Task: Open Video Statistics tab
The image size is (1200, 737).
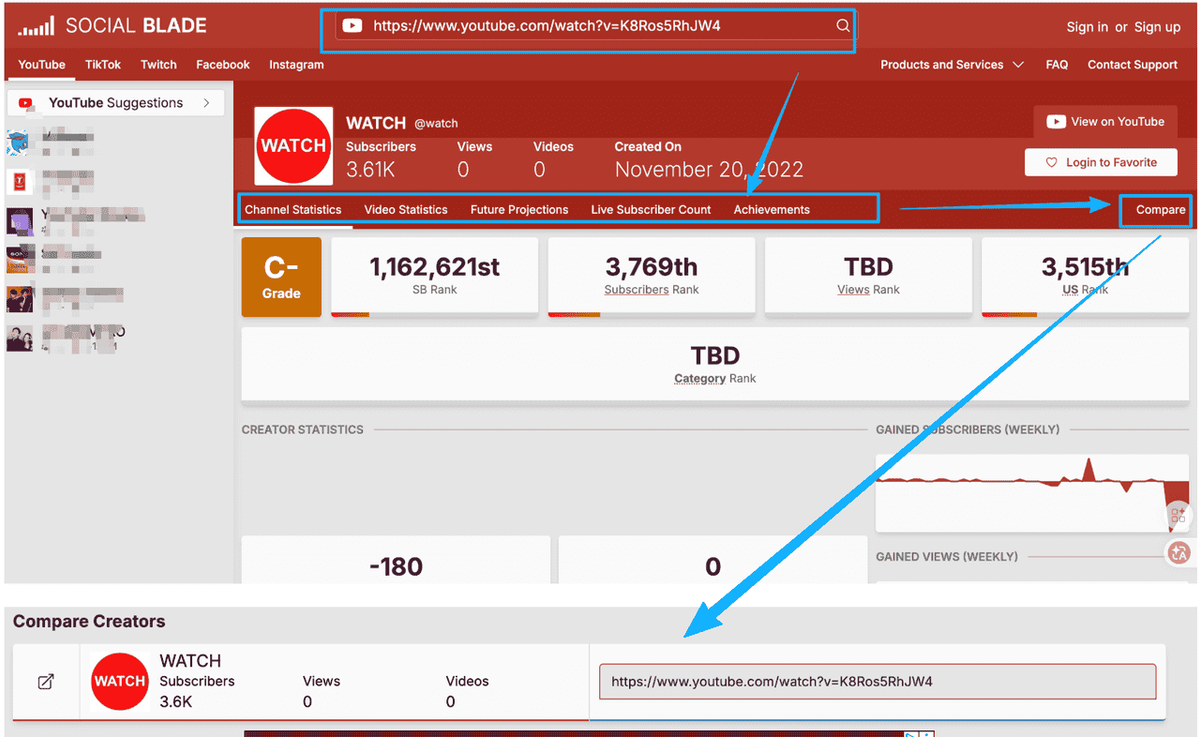Action: [x=406, y=209]
